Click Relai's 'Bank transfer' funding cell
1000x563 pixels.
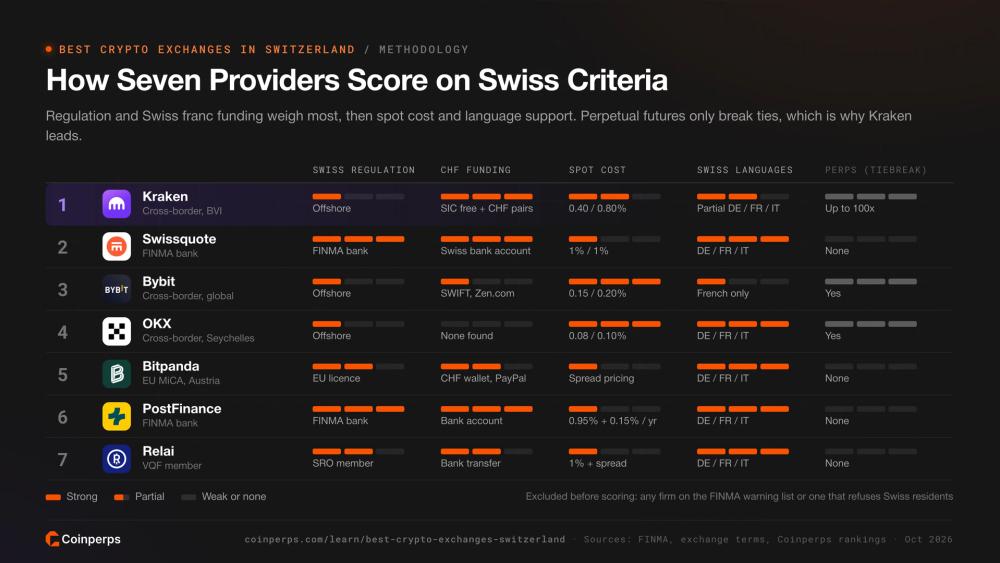point(470,464)
